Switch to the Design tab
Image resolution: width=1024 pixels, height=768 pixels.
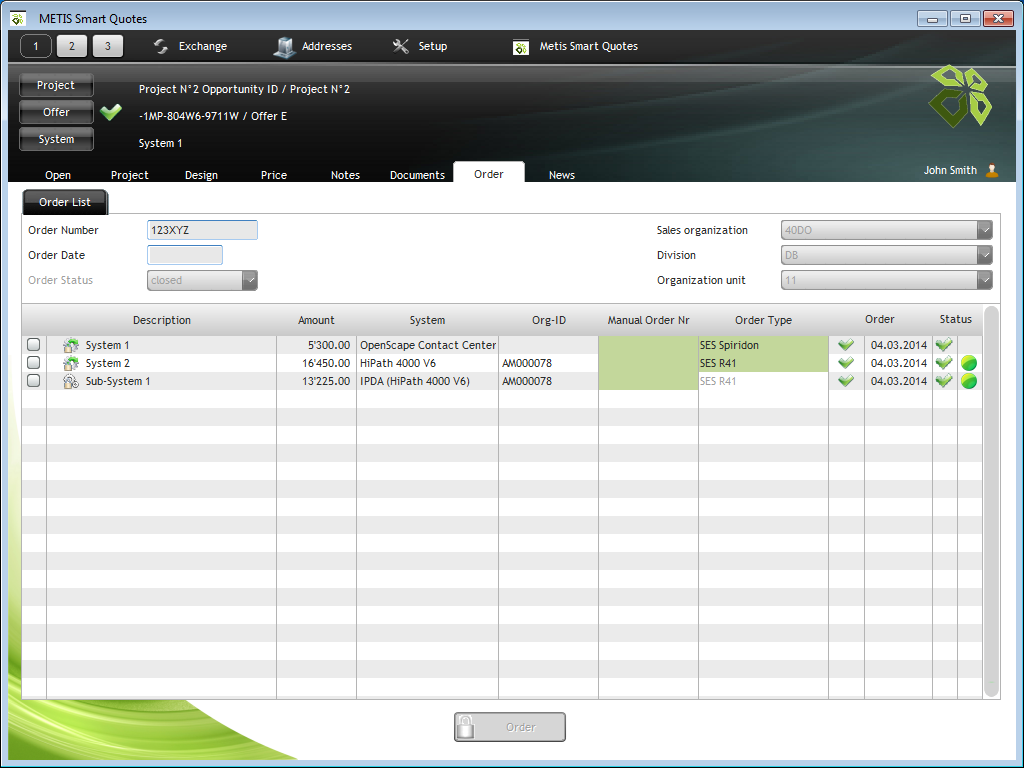tap(201, 175)
